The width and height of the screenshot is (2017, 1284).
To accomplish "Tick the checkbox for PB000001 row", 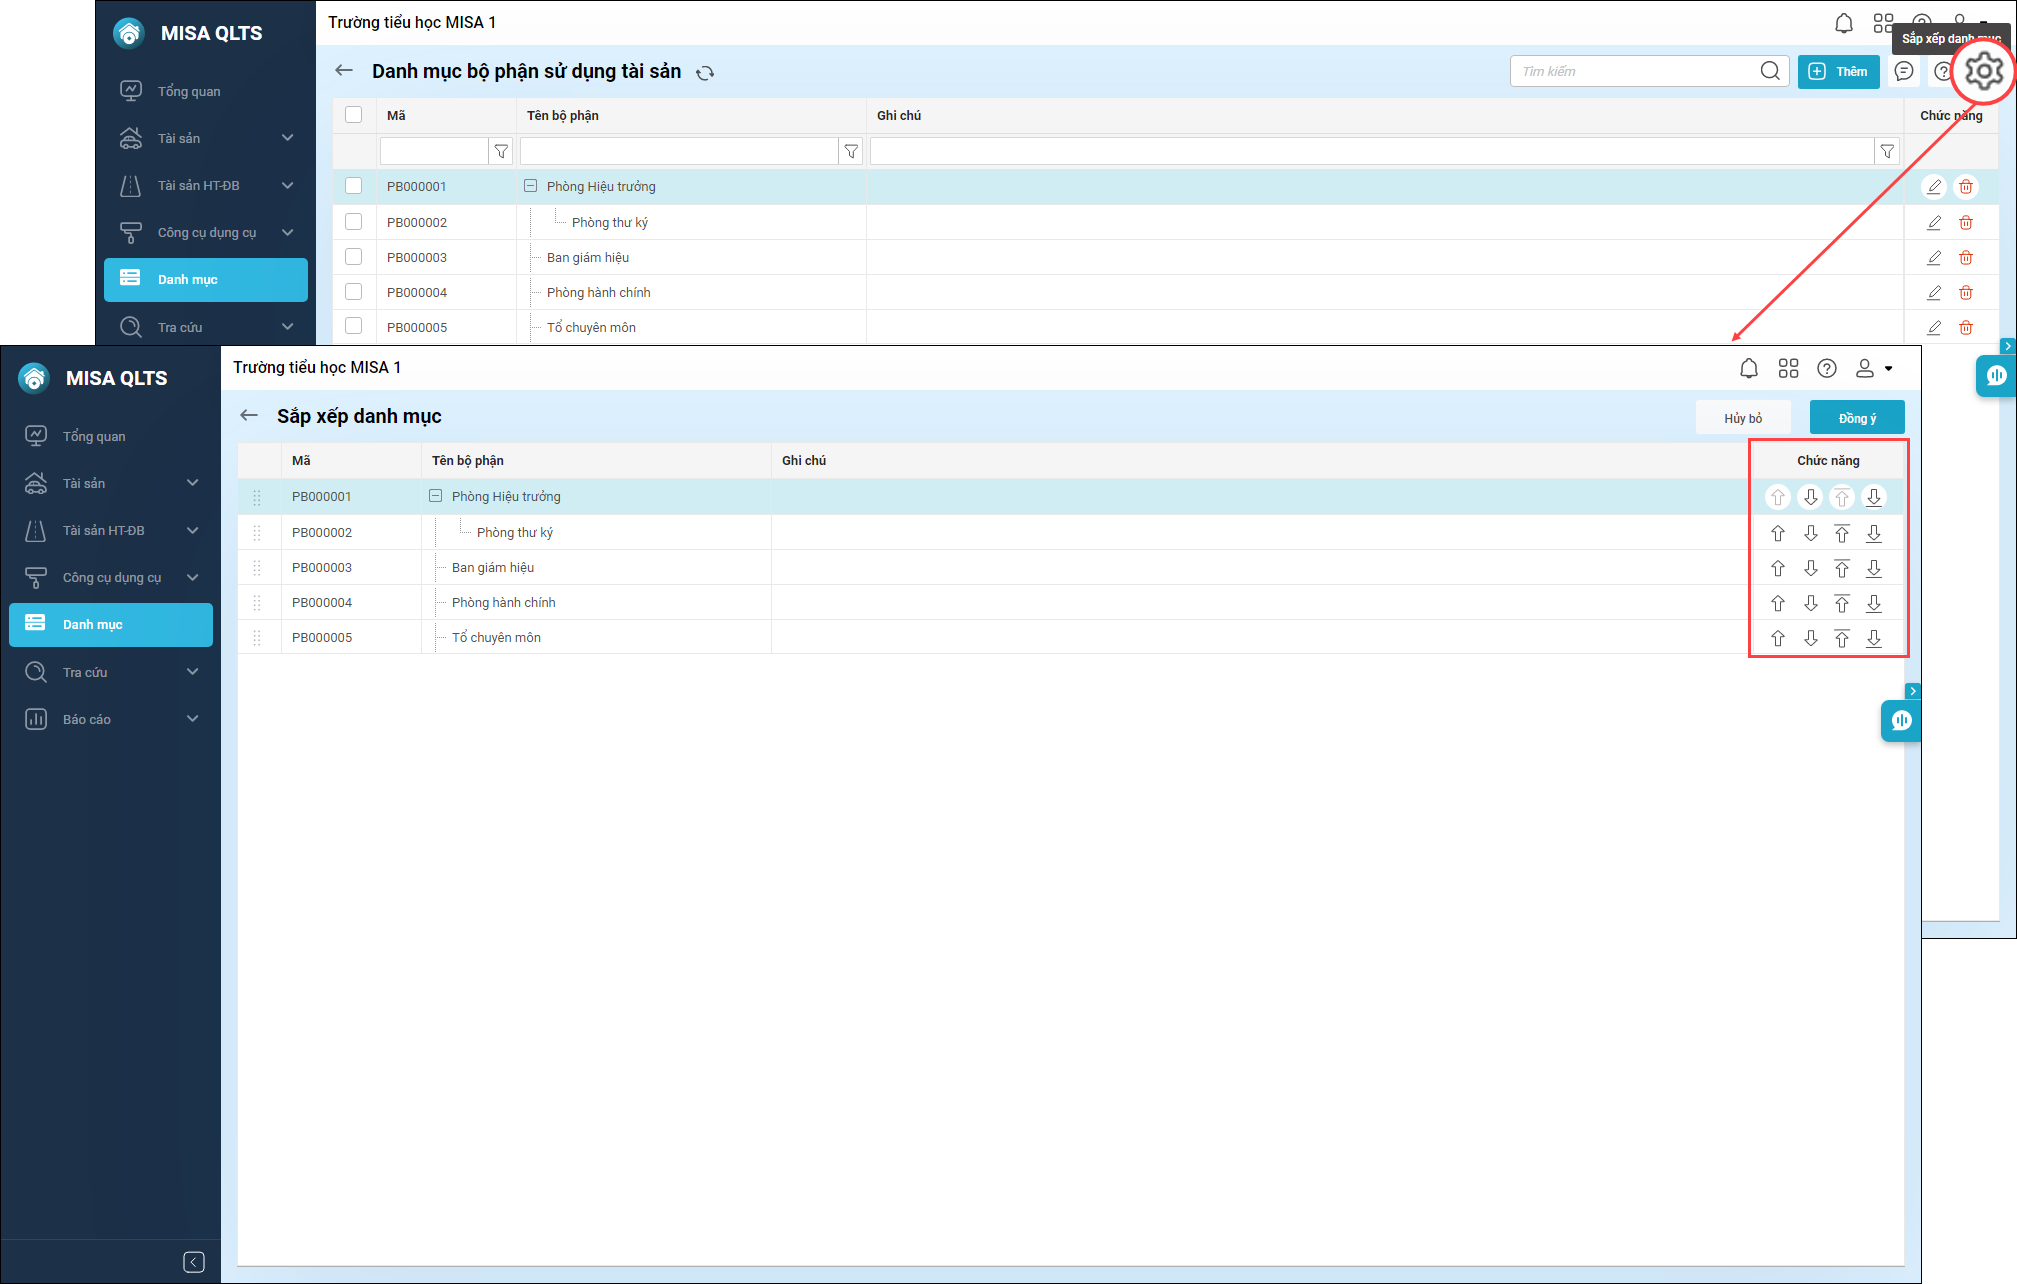I will [353, 186].
